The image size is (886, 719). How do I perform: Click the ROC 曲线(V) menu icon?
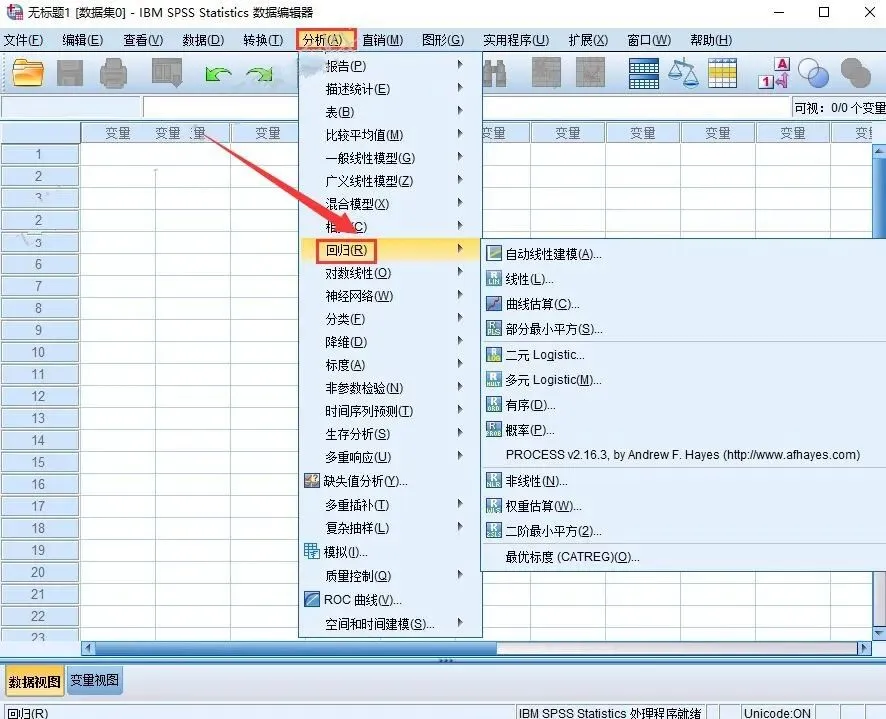[312, 599]
